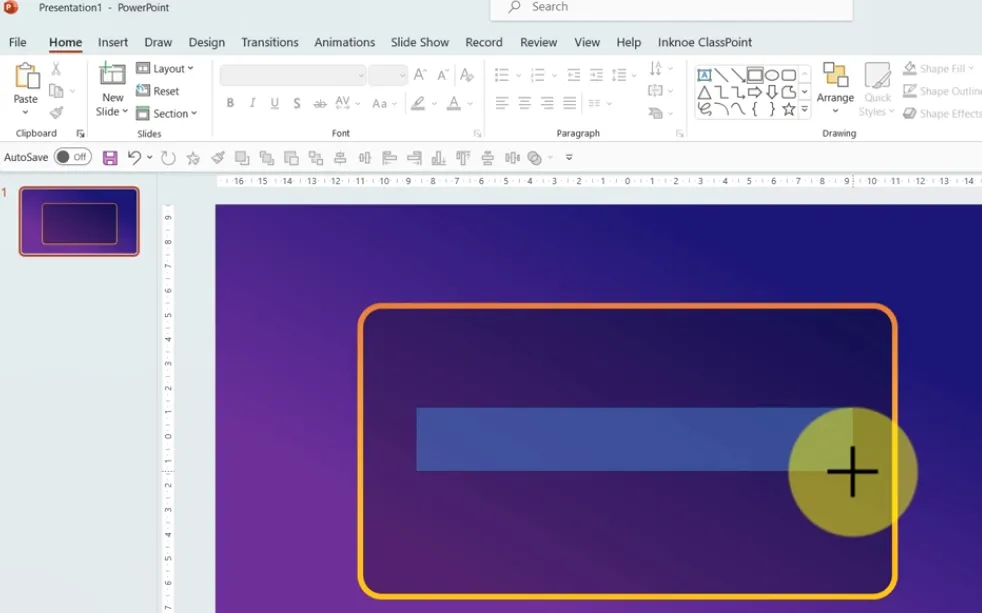Screen dimensions: 982x613
Task: Toggle the AutoSave switch
Action: click(72, 157)
